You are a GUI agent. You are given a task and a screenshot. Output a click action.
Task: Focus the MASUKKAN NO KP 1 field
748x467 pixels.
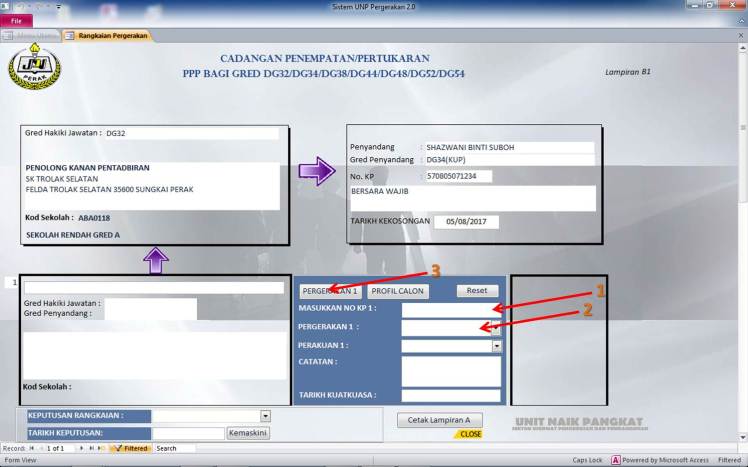450,309
